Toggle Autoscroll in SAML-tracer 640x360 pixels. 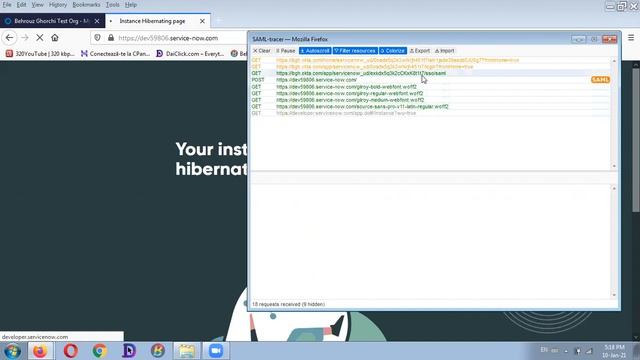(315, 51)
